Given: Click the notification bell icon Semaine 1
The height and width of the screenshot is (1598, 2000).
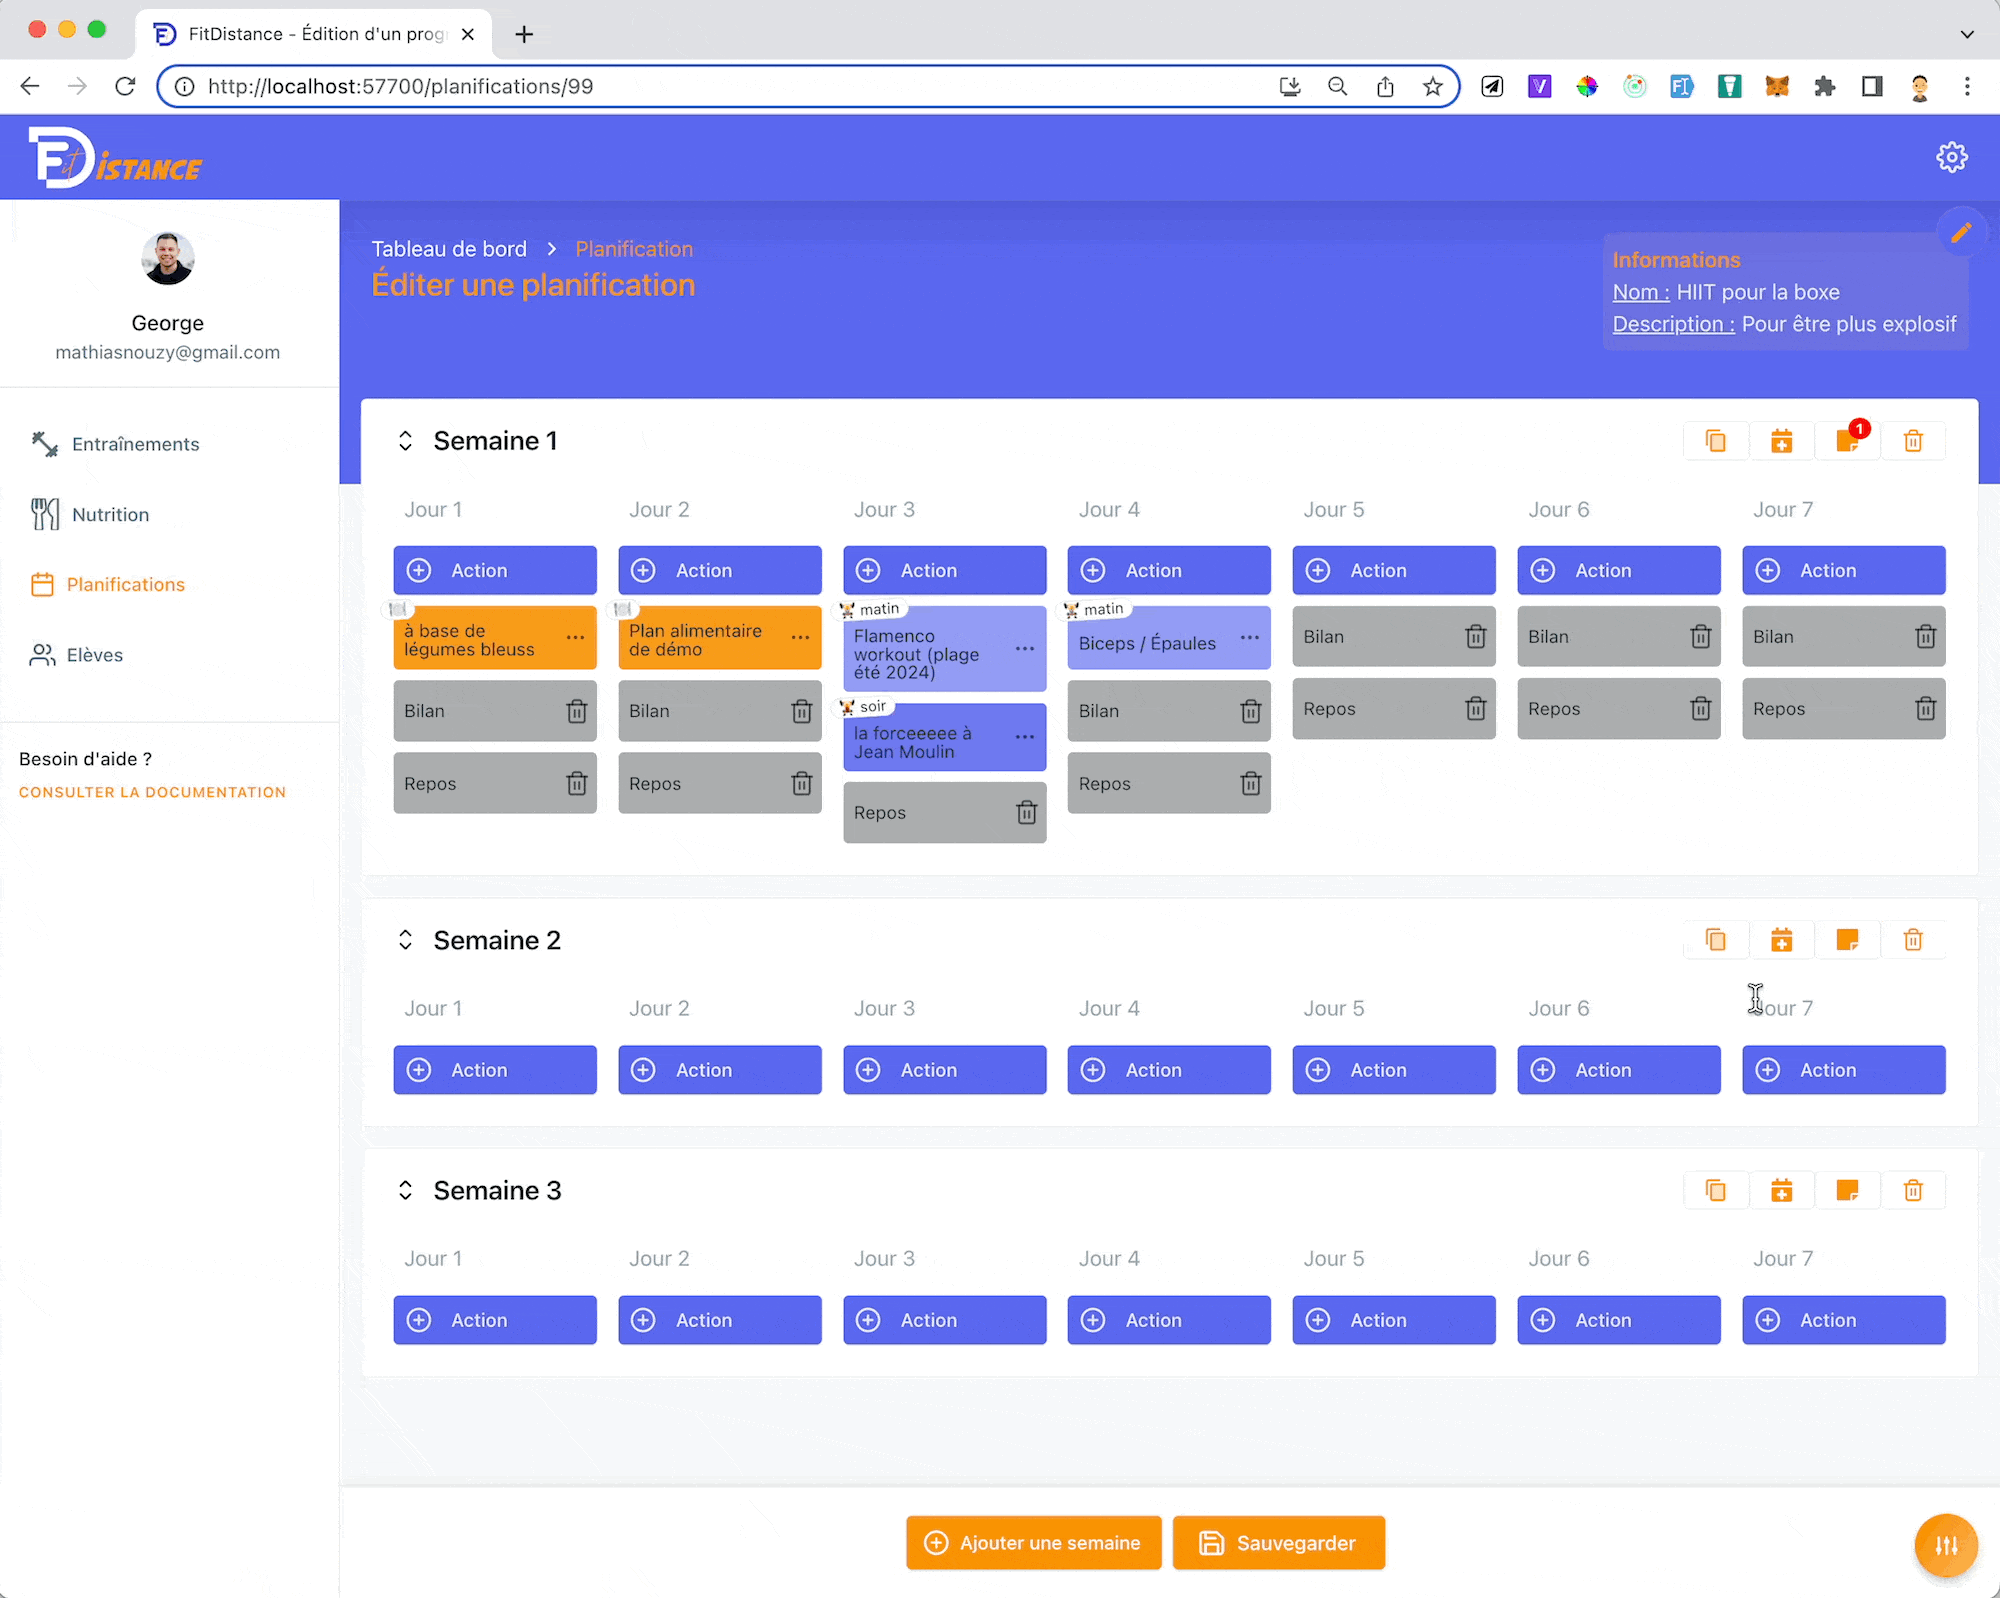Looking at the screenshot, I should click(x=1848, y=440).
